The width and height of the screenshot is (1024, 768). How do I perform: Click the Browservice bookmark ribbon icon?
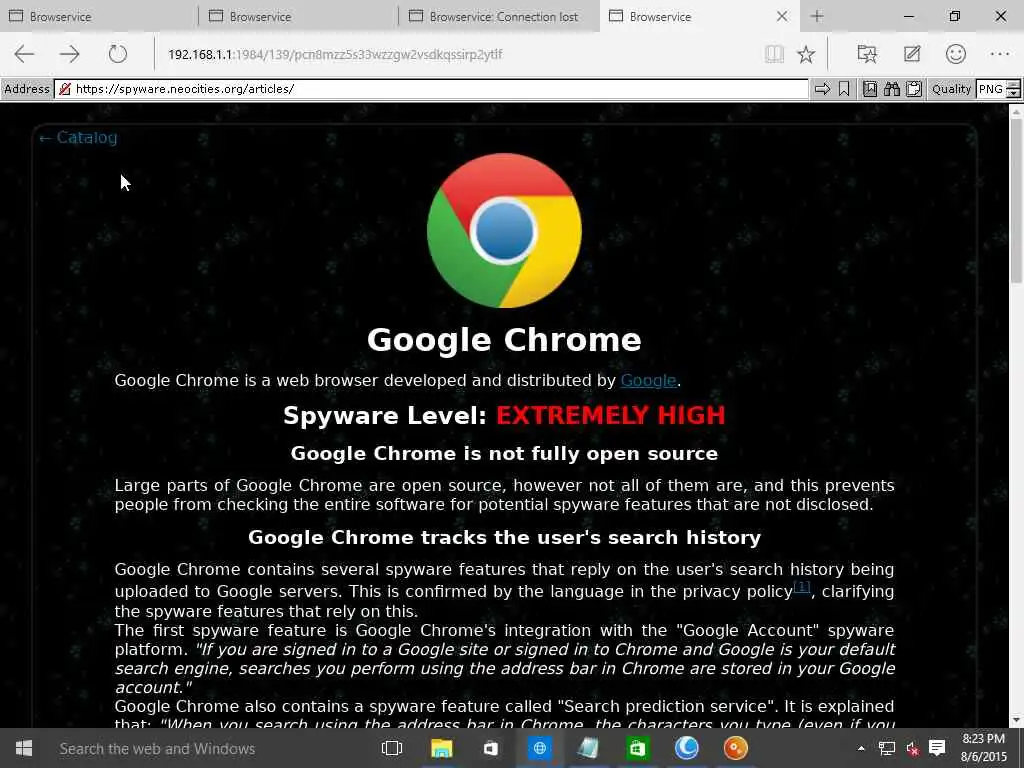pyautogui.click(x=844, y=89)
